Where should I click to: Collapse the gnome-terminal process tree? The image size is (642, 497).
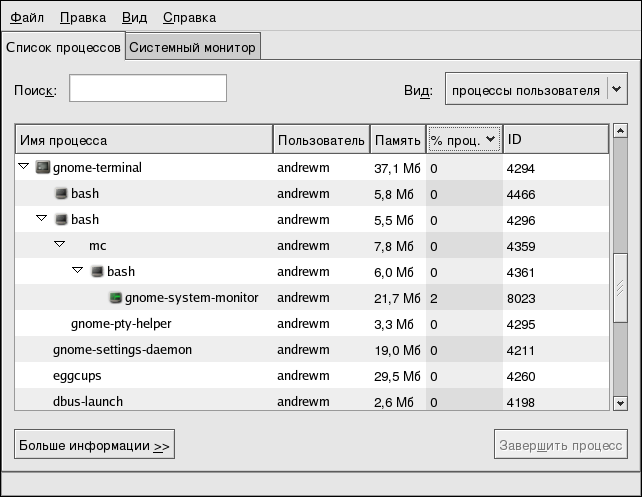click(23, 168)
